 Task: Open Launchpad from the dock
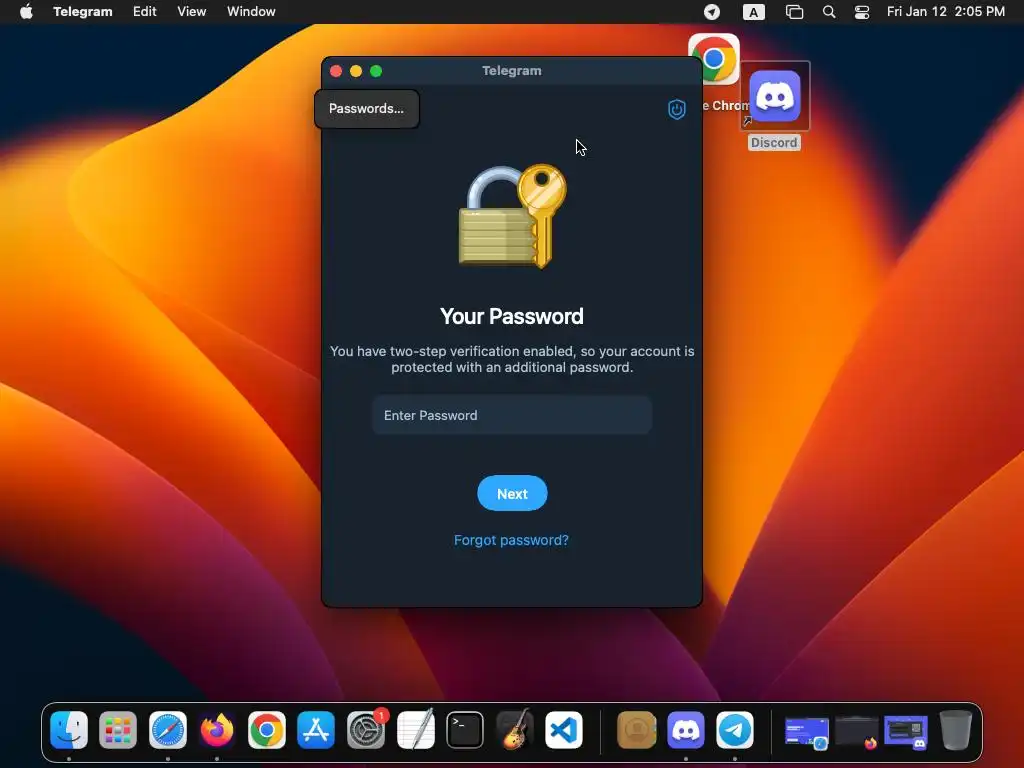pos(118,730)
